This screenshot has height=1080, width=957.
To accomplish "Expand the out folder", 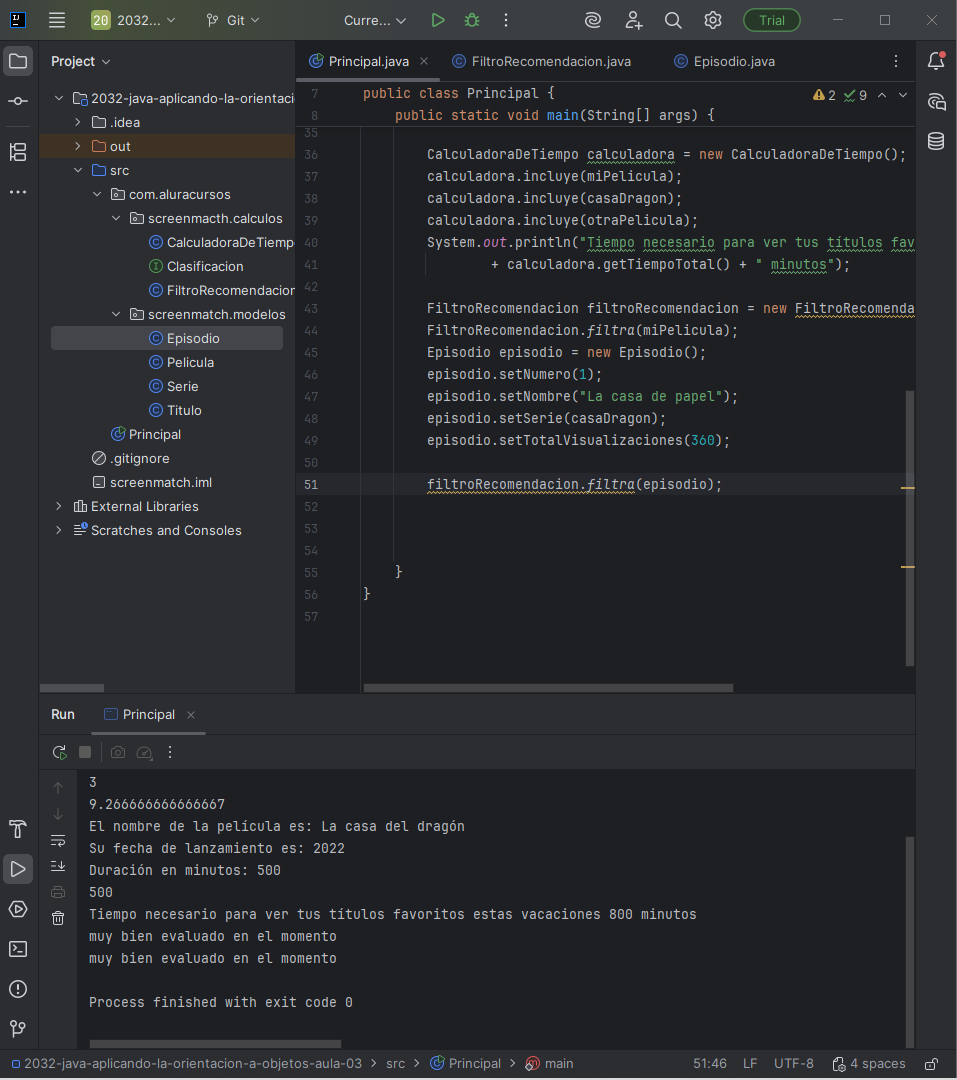I will pos(78,146).
